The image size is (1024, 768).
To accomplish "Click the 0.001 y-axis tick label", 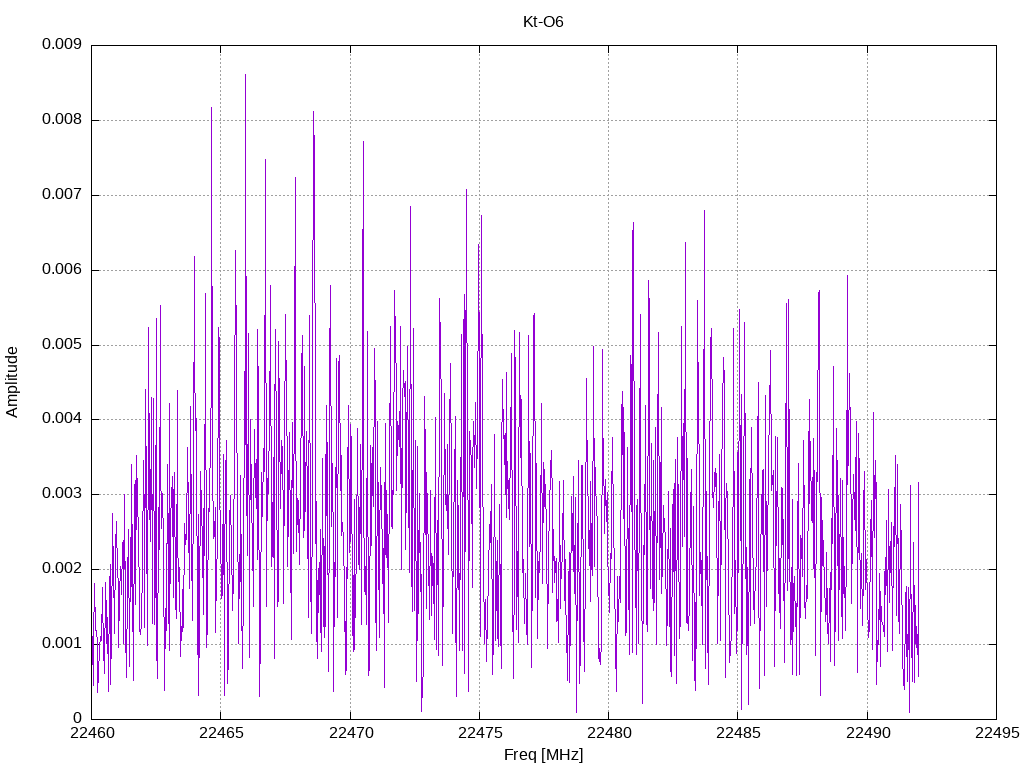I will pyautogui.click(x=62, y=643).
